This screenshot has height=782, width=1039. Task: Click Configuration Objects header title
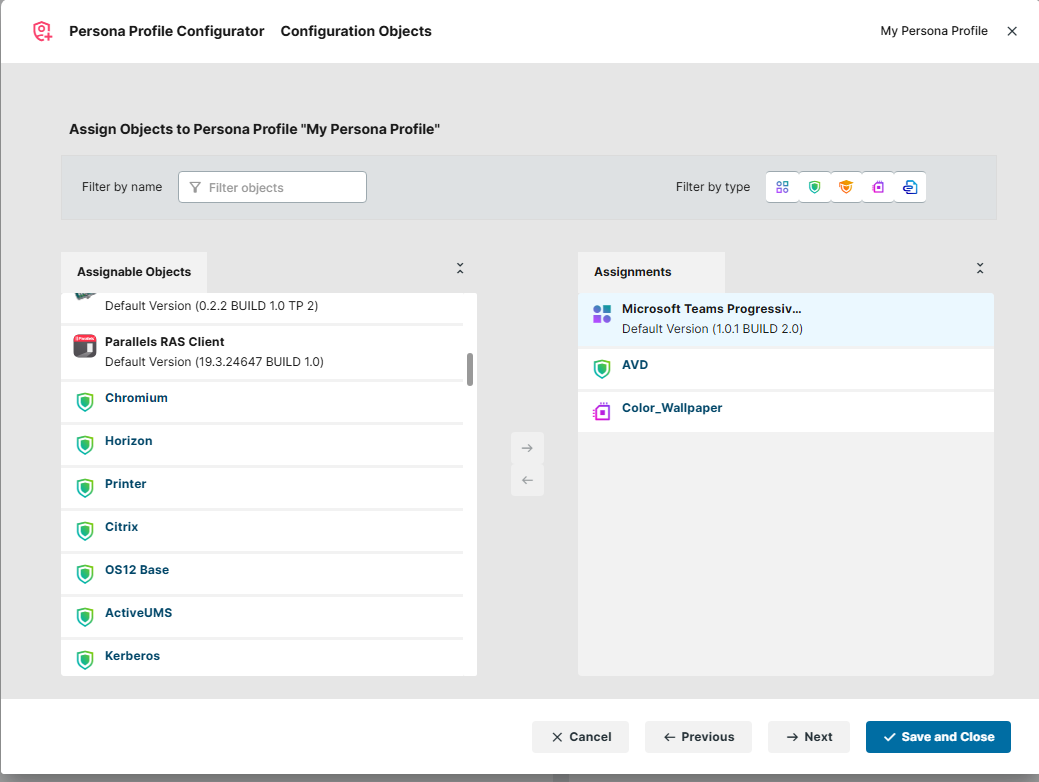tap(356, 31)
